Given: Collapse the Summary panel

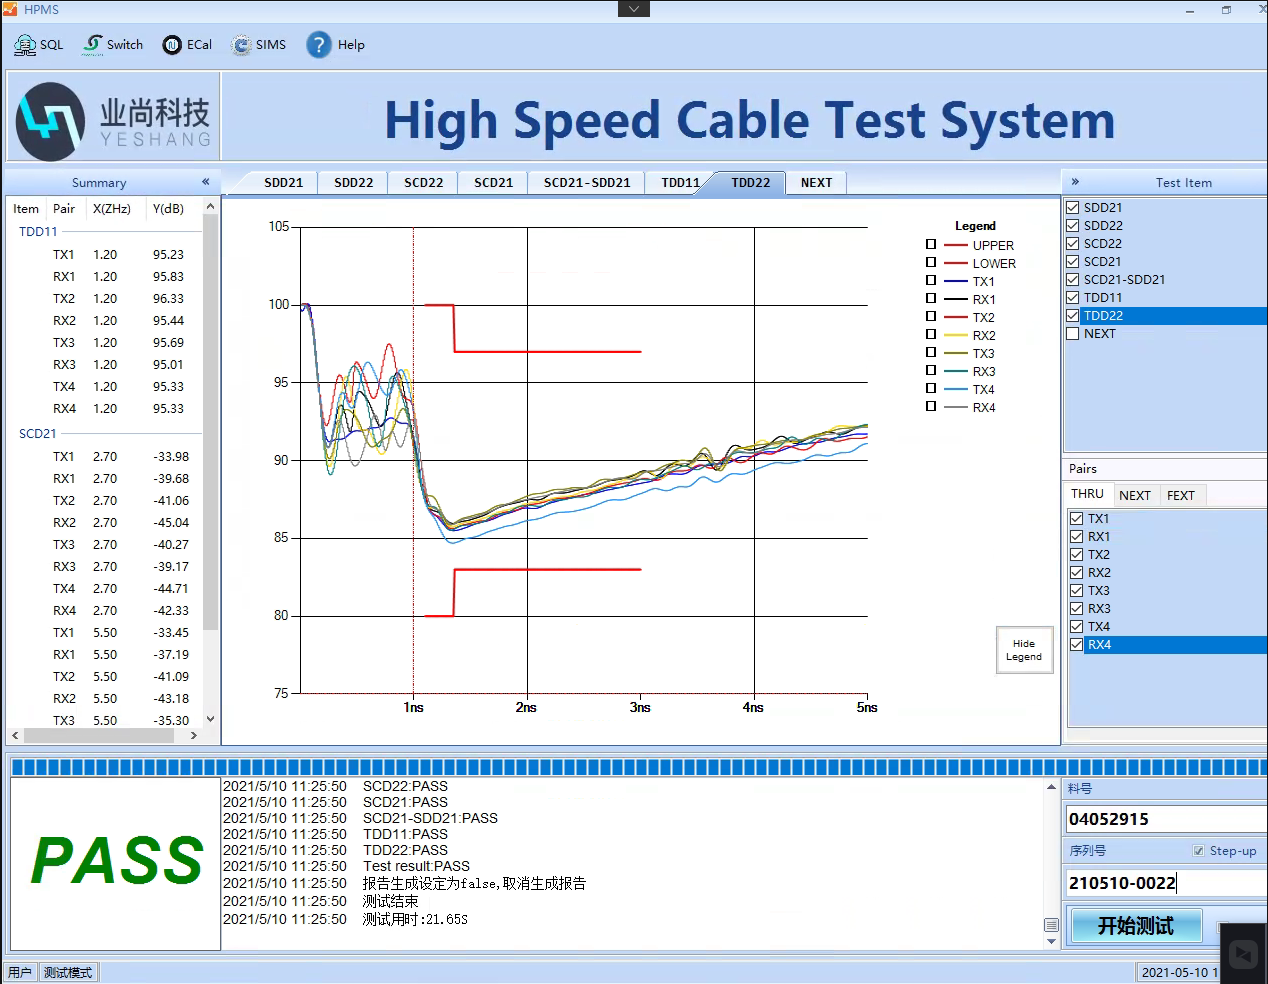Looking at the screenshot, I should tap(205, 182).
